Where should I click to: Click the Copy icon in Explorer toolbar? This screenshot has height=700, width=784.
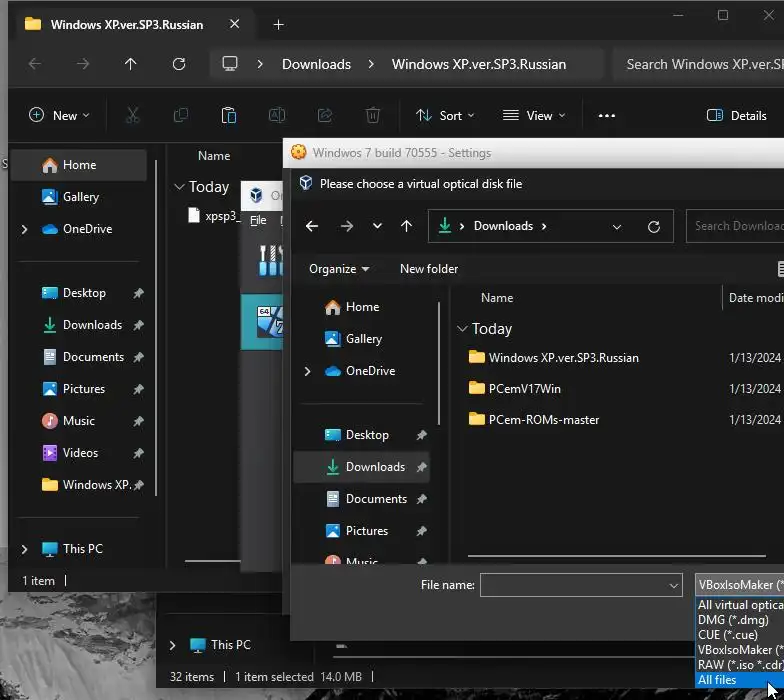click(x=180, y=116)
